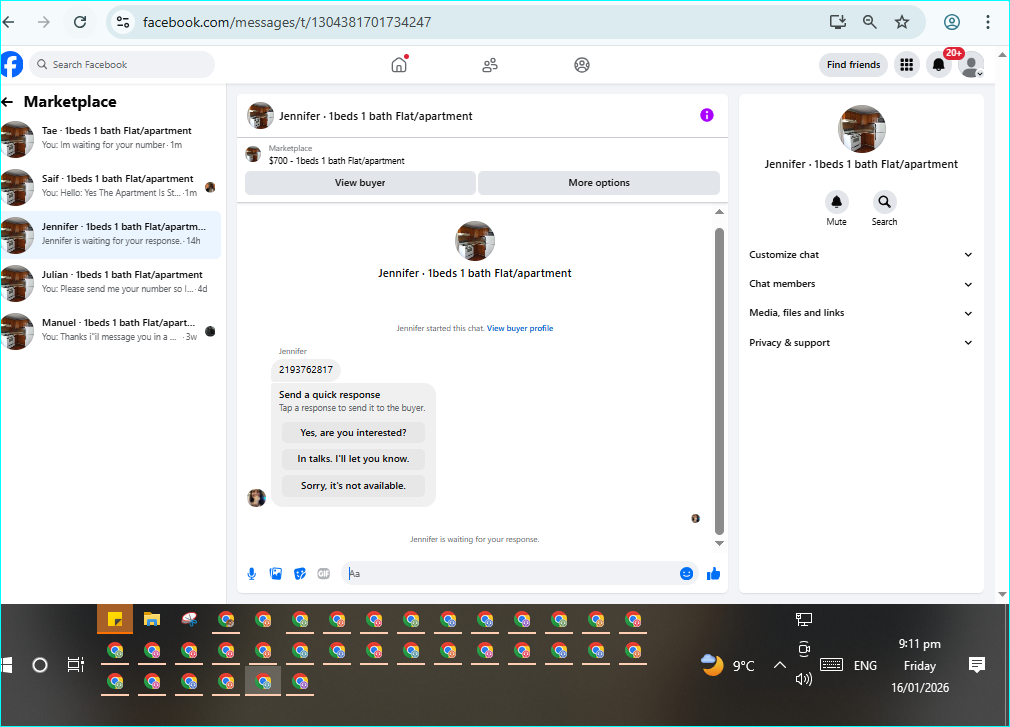Click Jennifer's avatar beside quick responses
Image resolution: width=1010 pixels, height=727 pixels.
point(256,498)
